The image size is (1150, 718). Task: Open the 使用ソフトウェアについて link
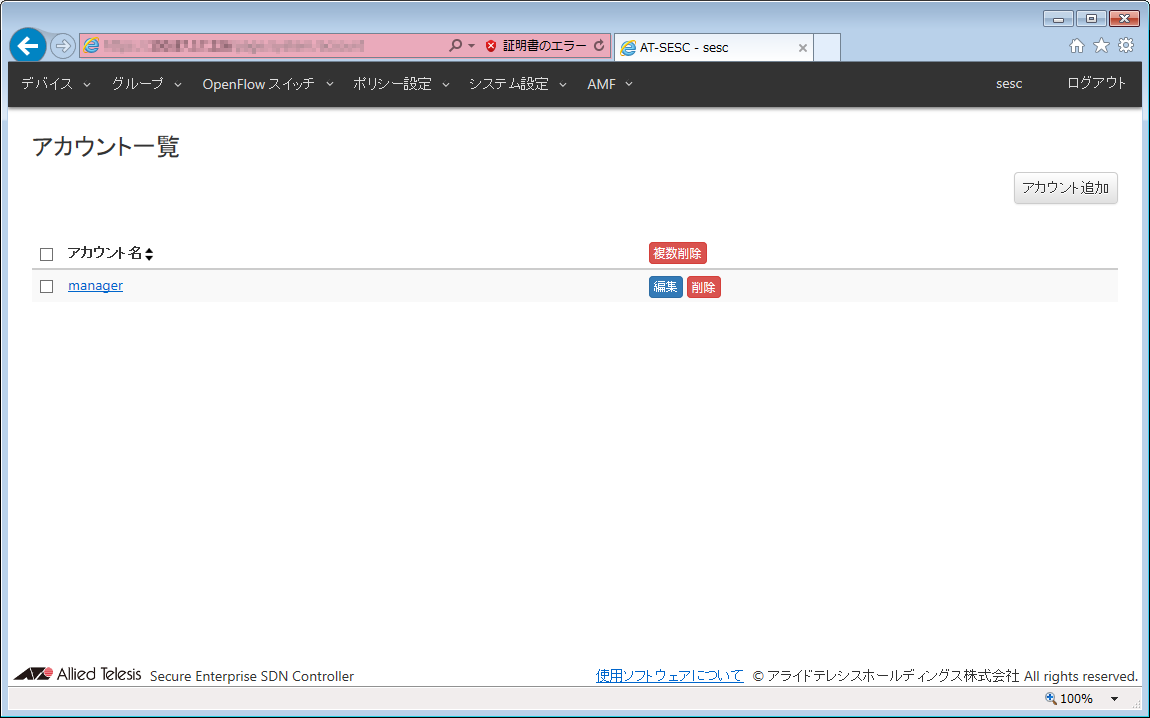[x=670, y=675]
